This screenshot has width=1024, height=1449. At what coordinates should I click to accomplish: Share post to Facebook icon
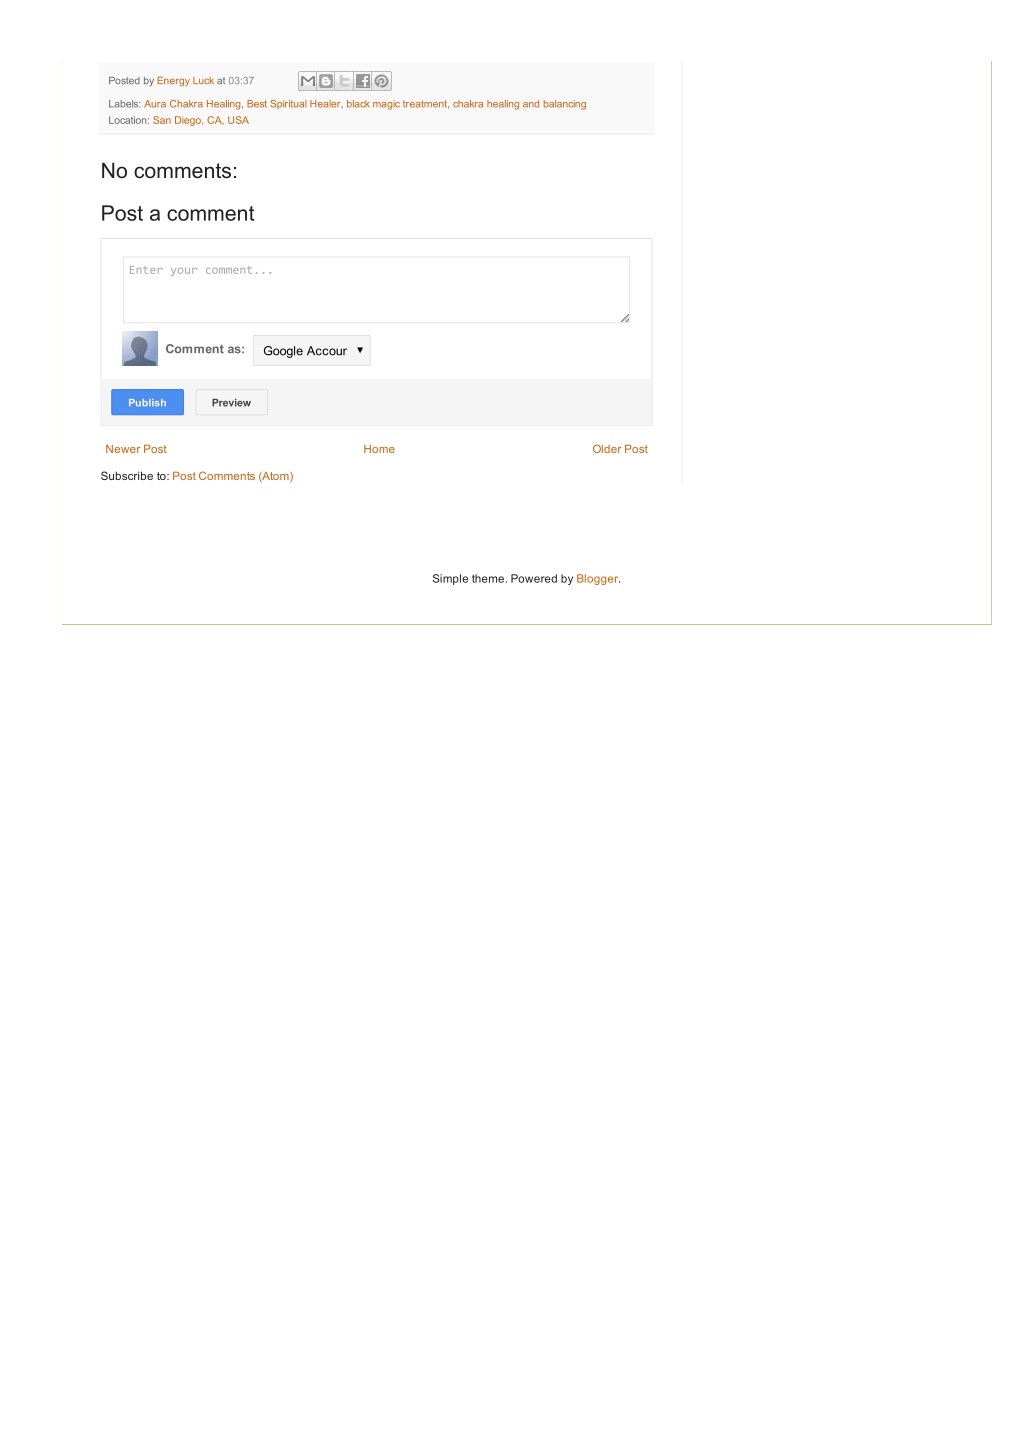click(362, 81)
